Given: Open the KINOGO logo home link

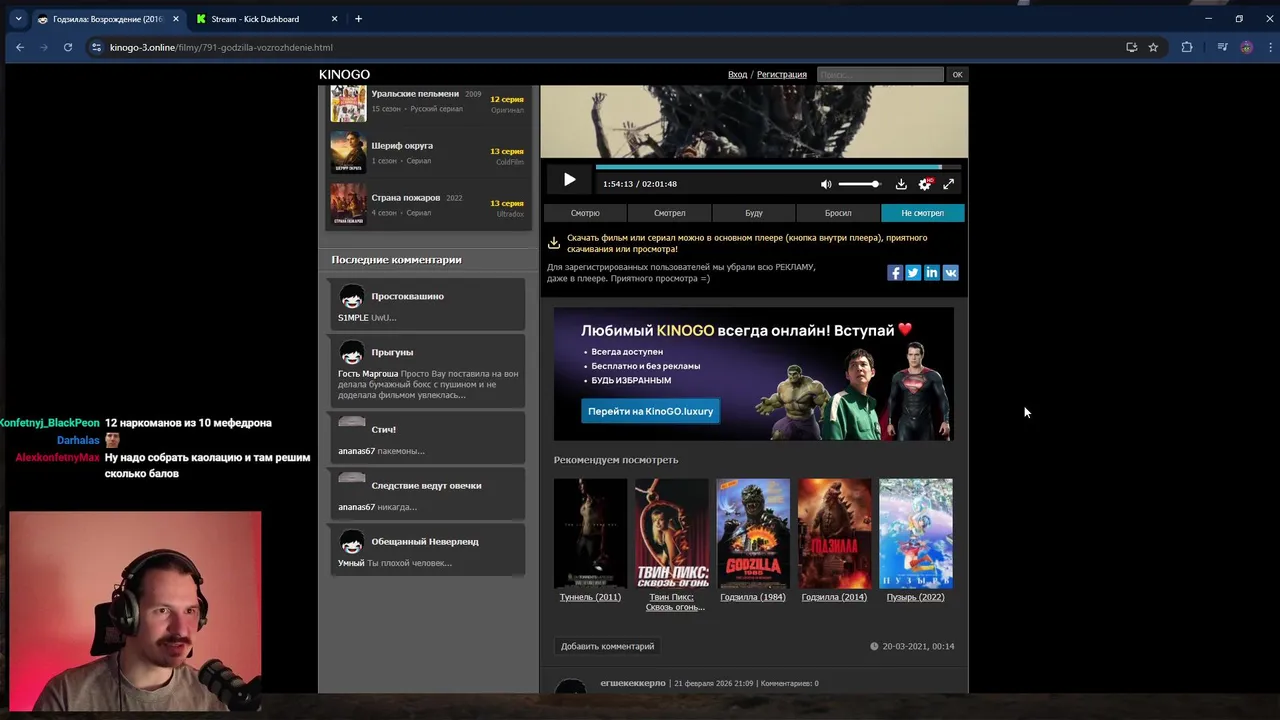Looking at the screenshot, I should coord(344,74).
